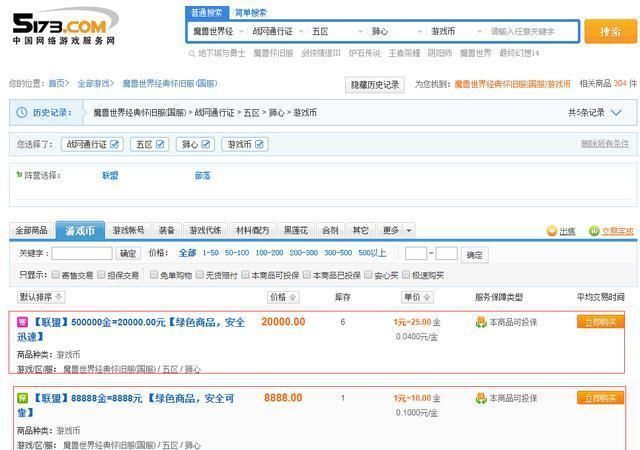This screenshot has height=450, width=640.
Task: Select the 游戏币 category tab
Action: [x=80, y=231]
